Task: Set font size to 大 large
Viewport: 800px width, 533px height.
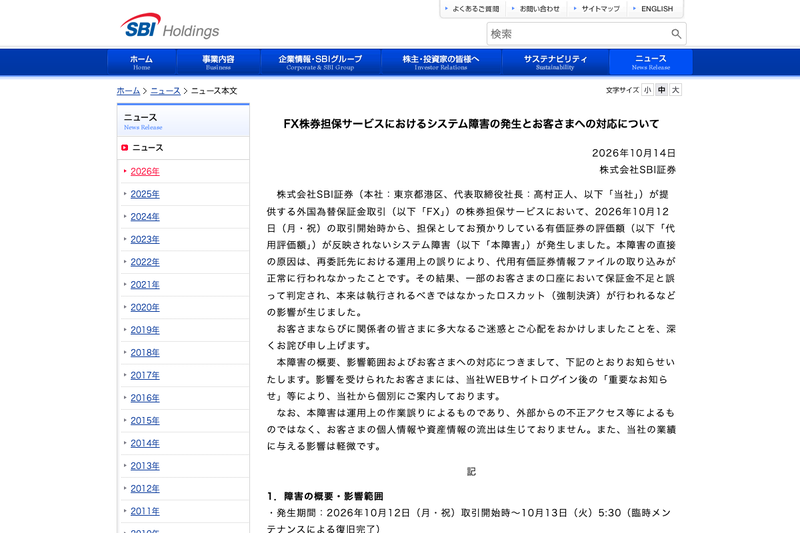Action: click(676, 90)
